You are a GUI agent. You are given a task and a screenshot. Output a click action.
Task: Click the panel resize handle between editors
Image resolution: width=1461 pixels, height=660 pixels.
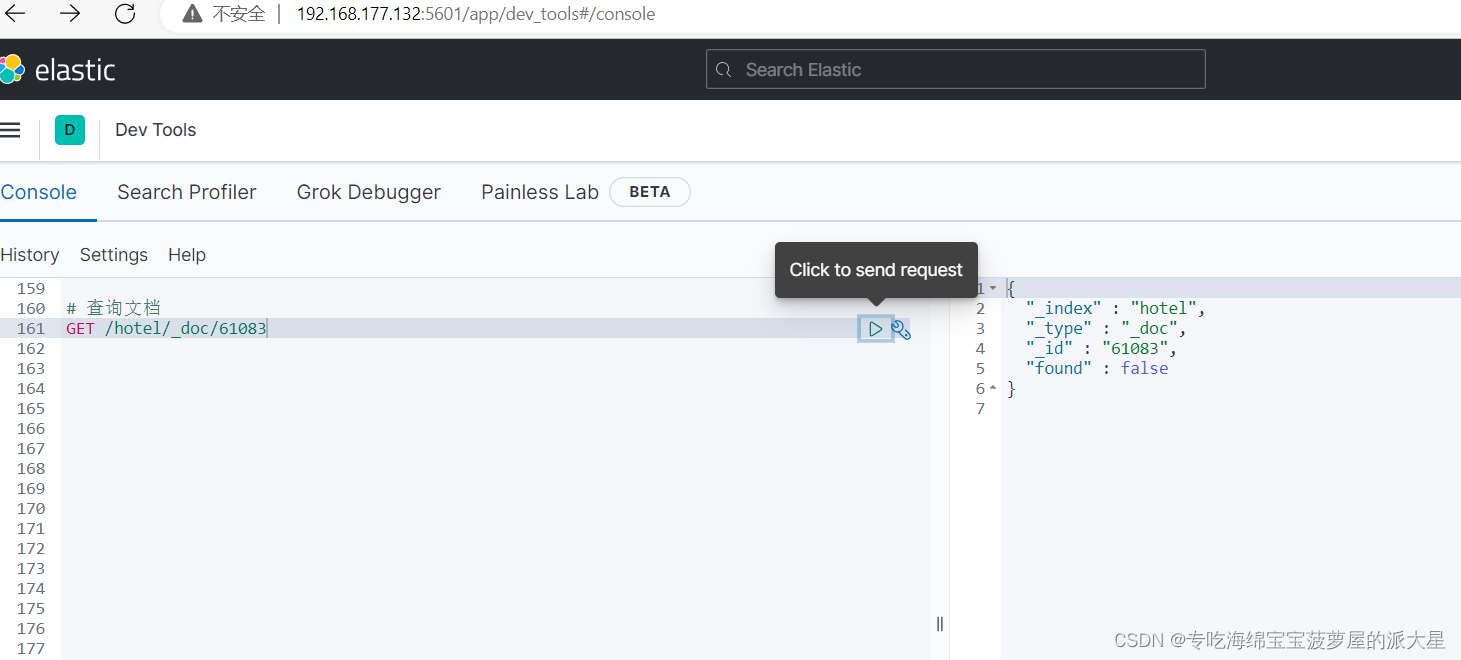pos(939,623)
